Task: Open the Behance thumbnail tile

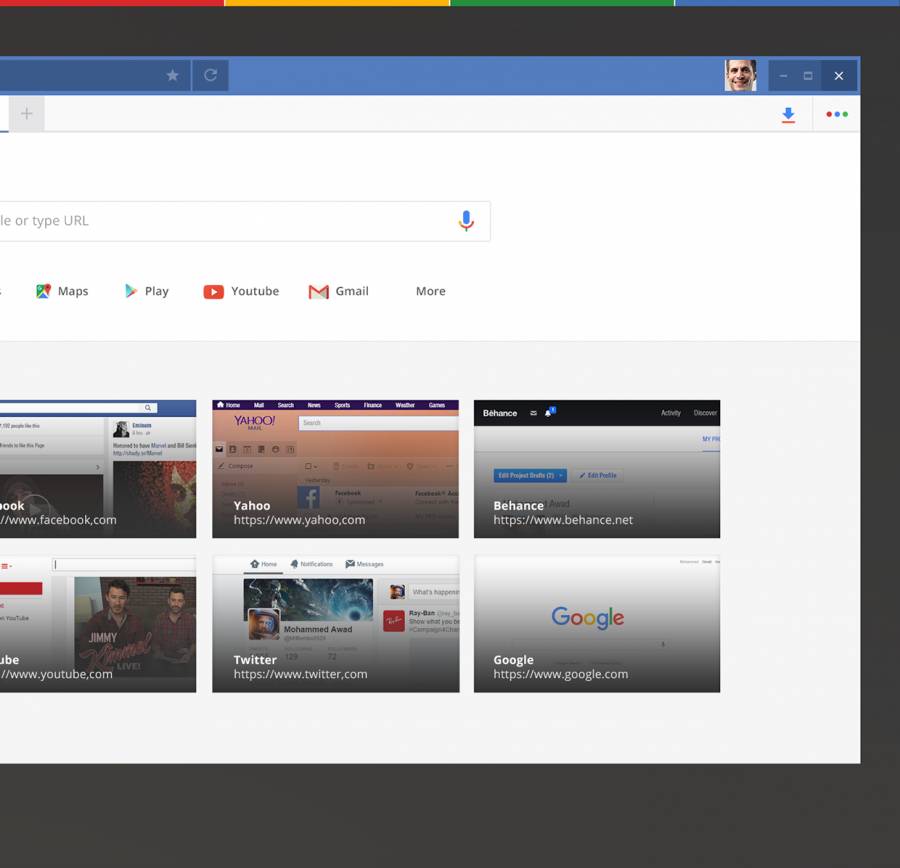Action: pos(596,468)
